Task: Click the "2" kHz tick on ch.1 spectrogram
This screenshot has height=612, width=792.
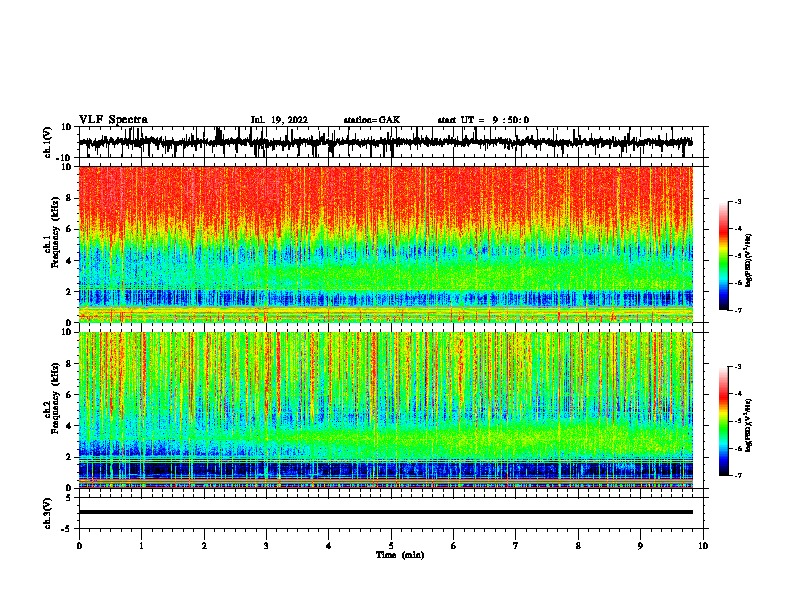Action: [69, 292]
